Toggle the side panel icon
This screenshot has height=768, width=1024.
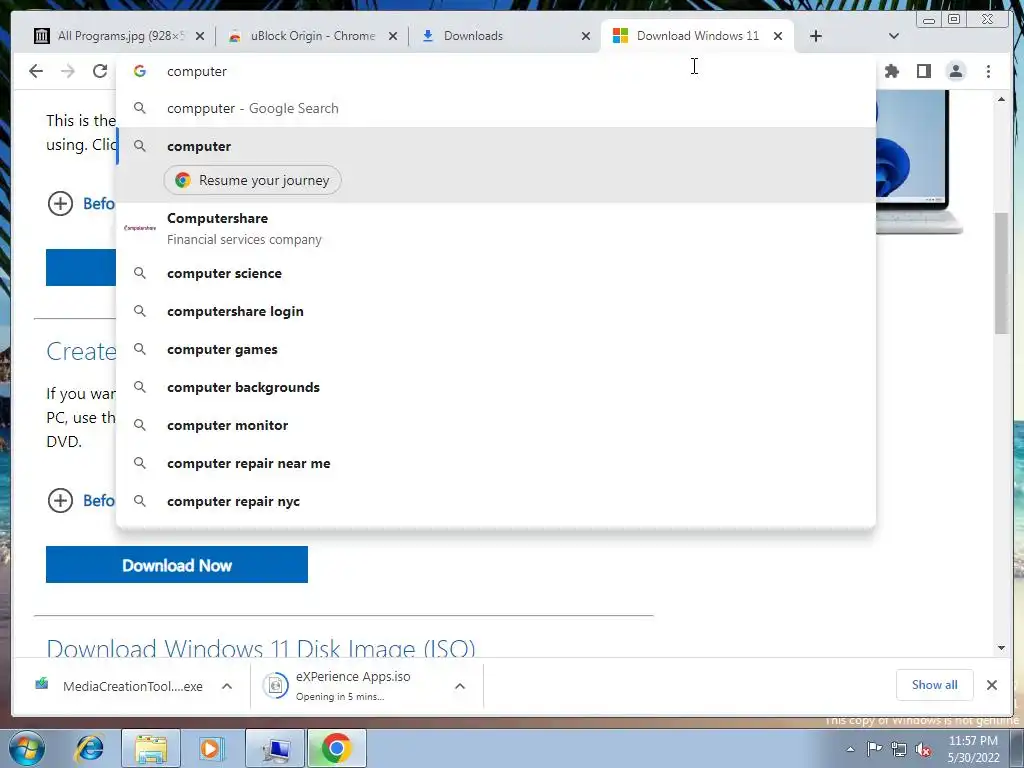tap(923, 71)
